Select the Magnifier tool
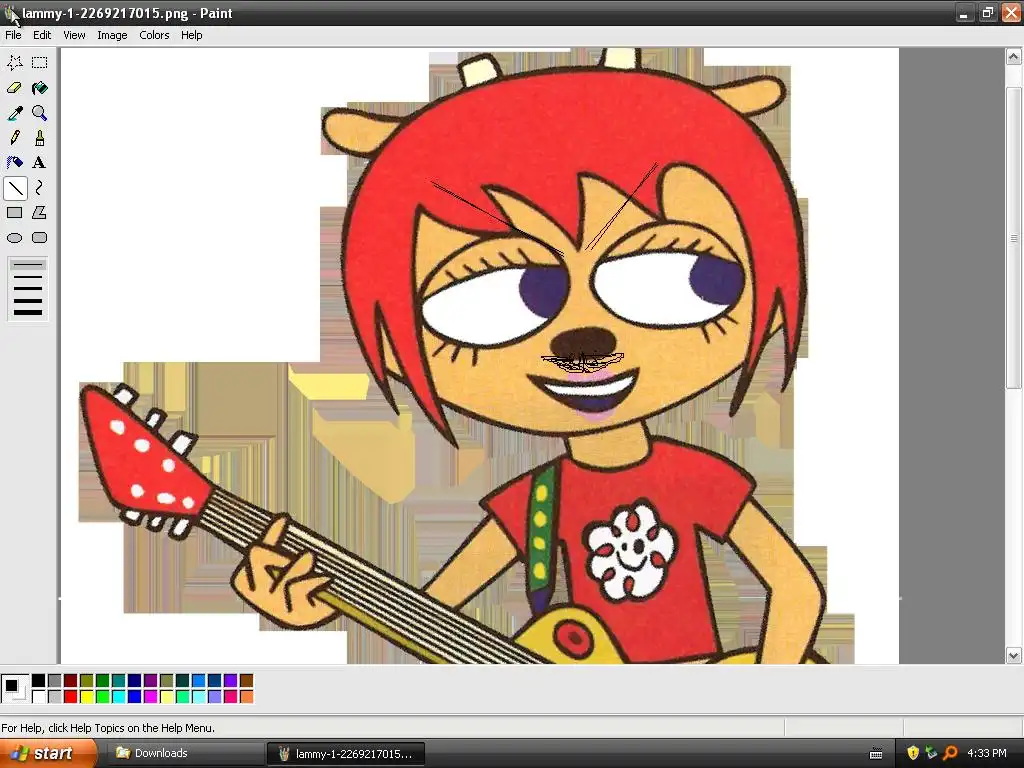Image resolution: width=1024 pixels, height=768 pixels. 39,113
